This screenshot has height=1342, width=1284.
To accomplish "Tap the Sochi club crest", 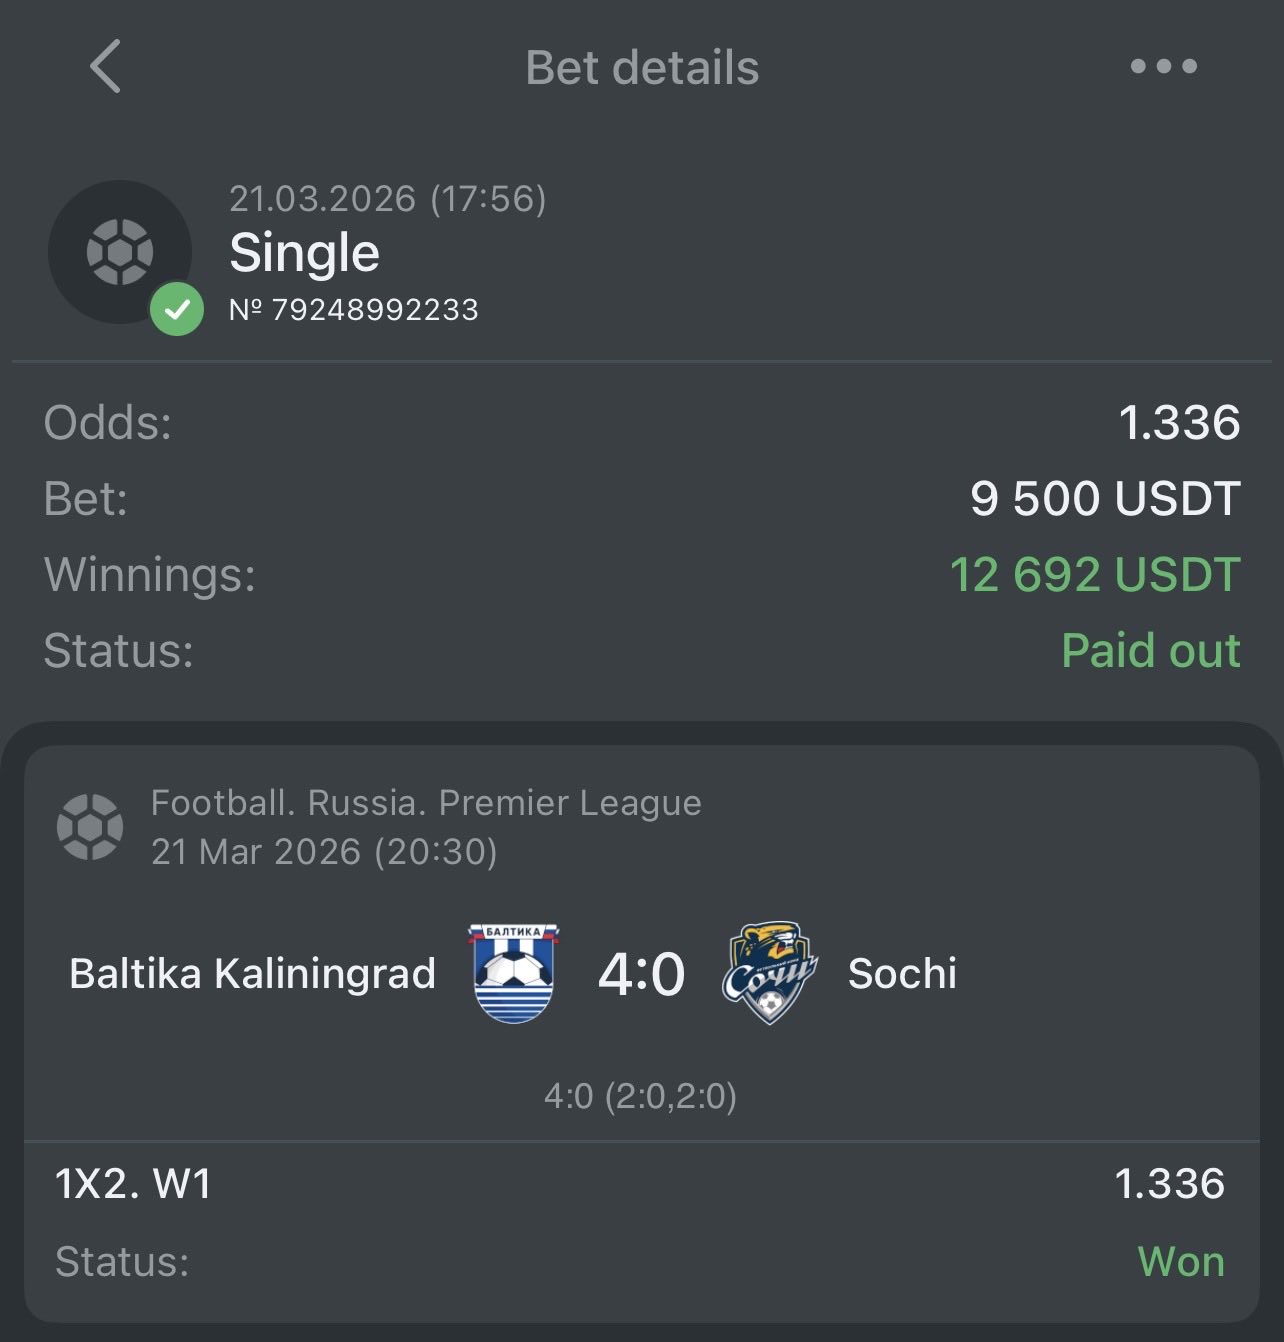I will [x=769, y=973].
